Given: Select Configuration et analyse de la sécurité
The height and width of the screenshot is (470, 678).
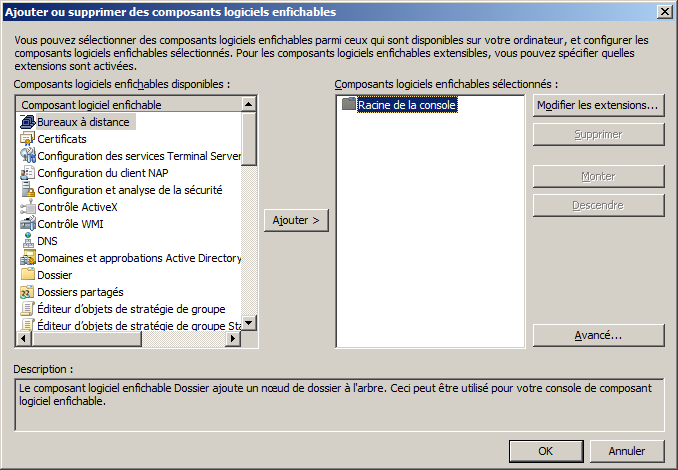Looking at the screenshot, I should [x=129, y=190].
